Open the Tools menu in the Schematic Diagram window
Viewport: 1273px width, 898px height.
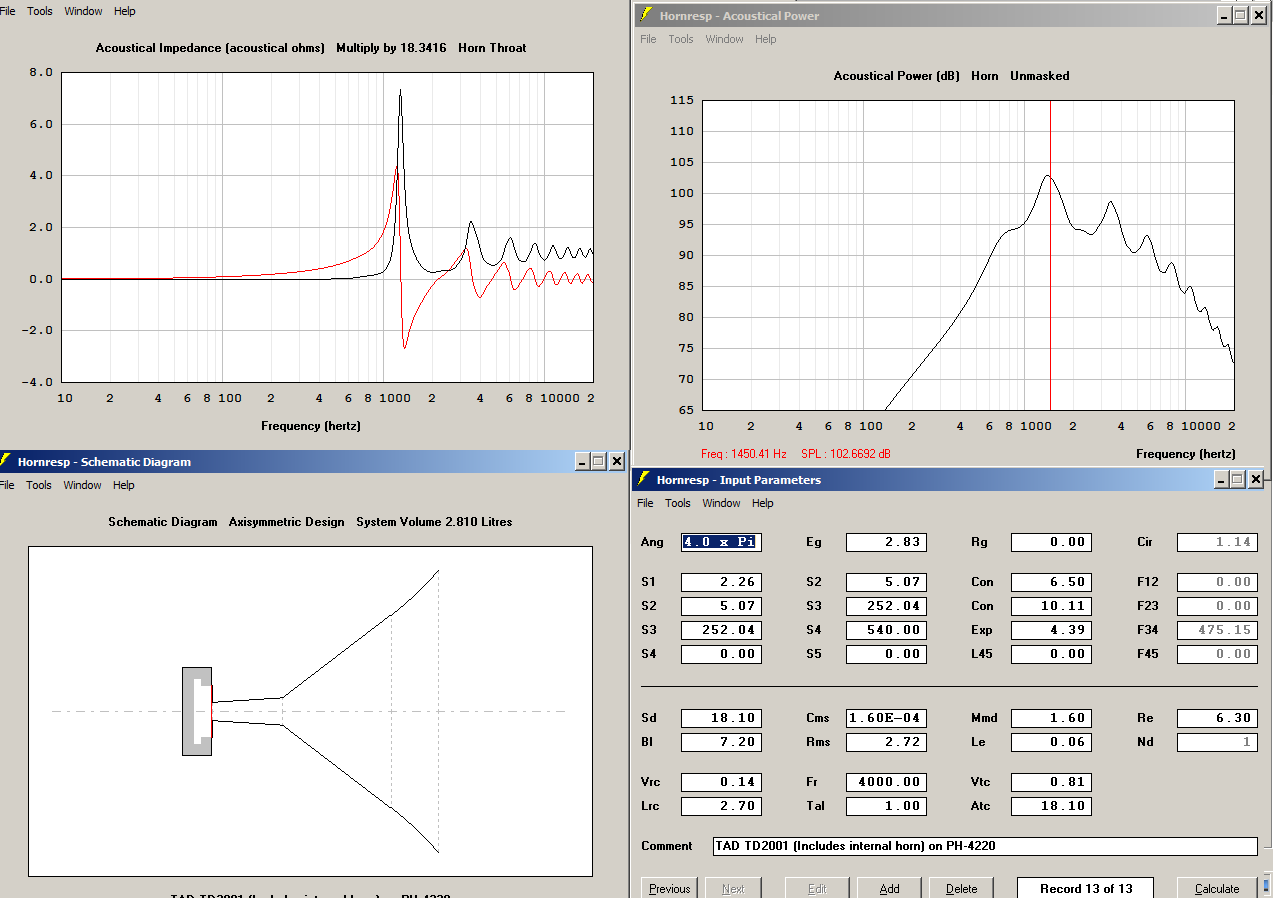pos(39,485)
